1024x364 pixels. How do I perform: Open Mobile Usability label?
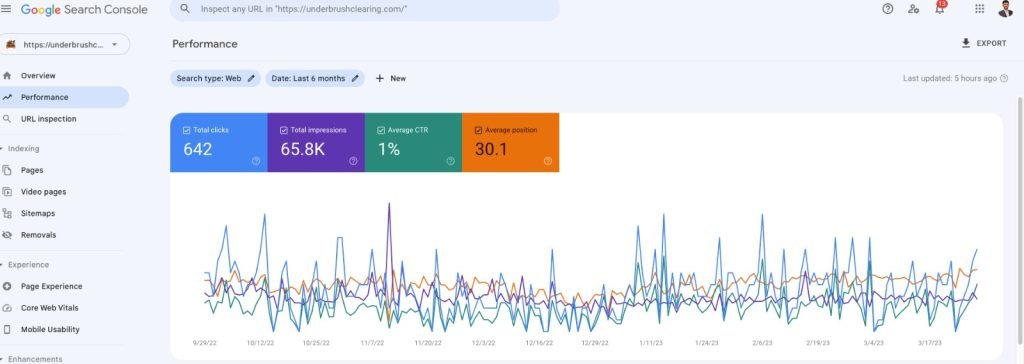[50, 329]
